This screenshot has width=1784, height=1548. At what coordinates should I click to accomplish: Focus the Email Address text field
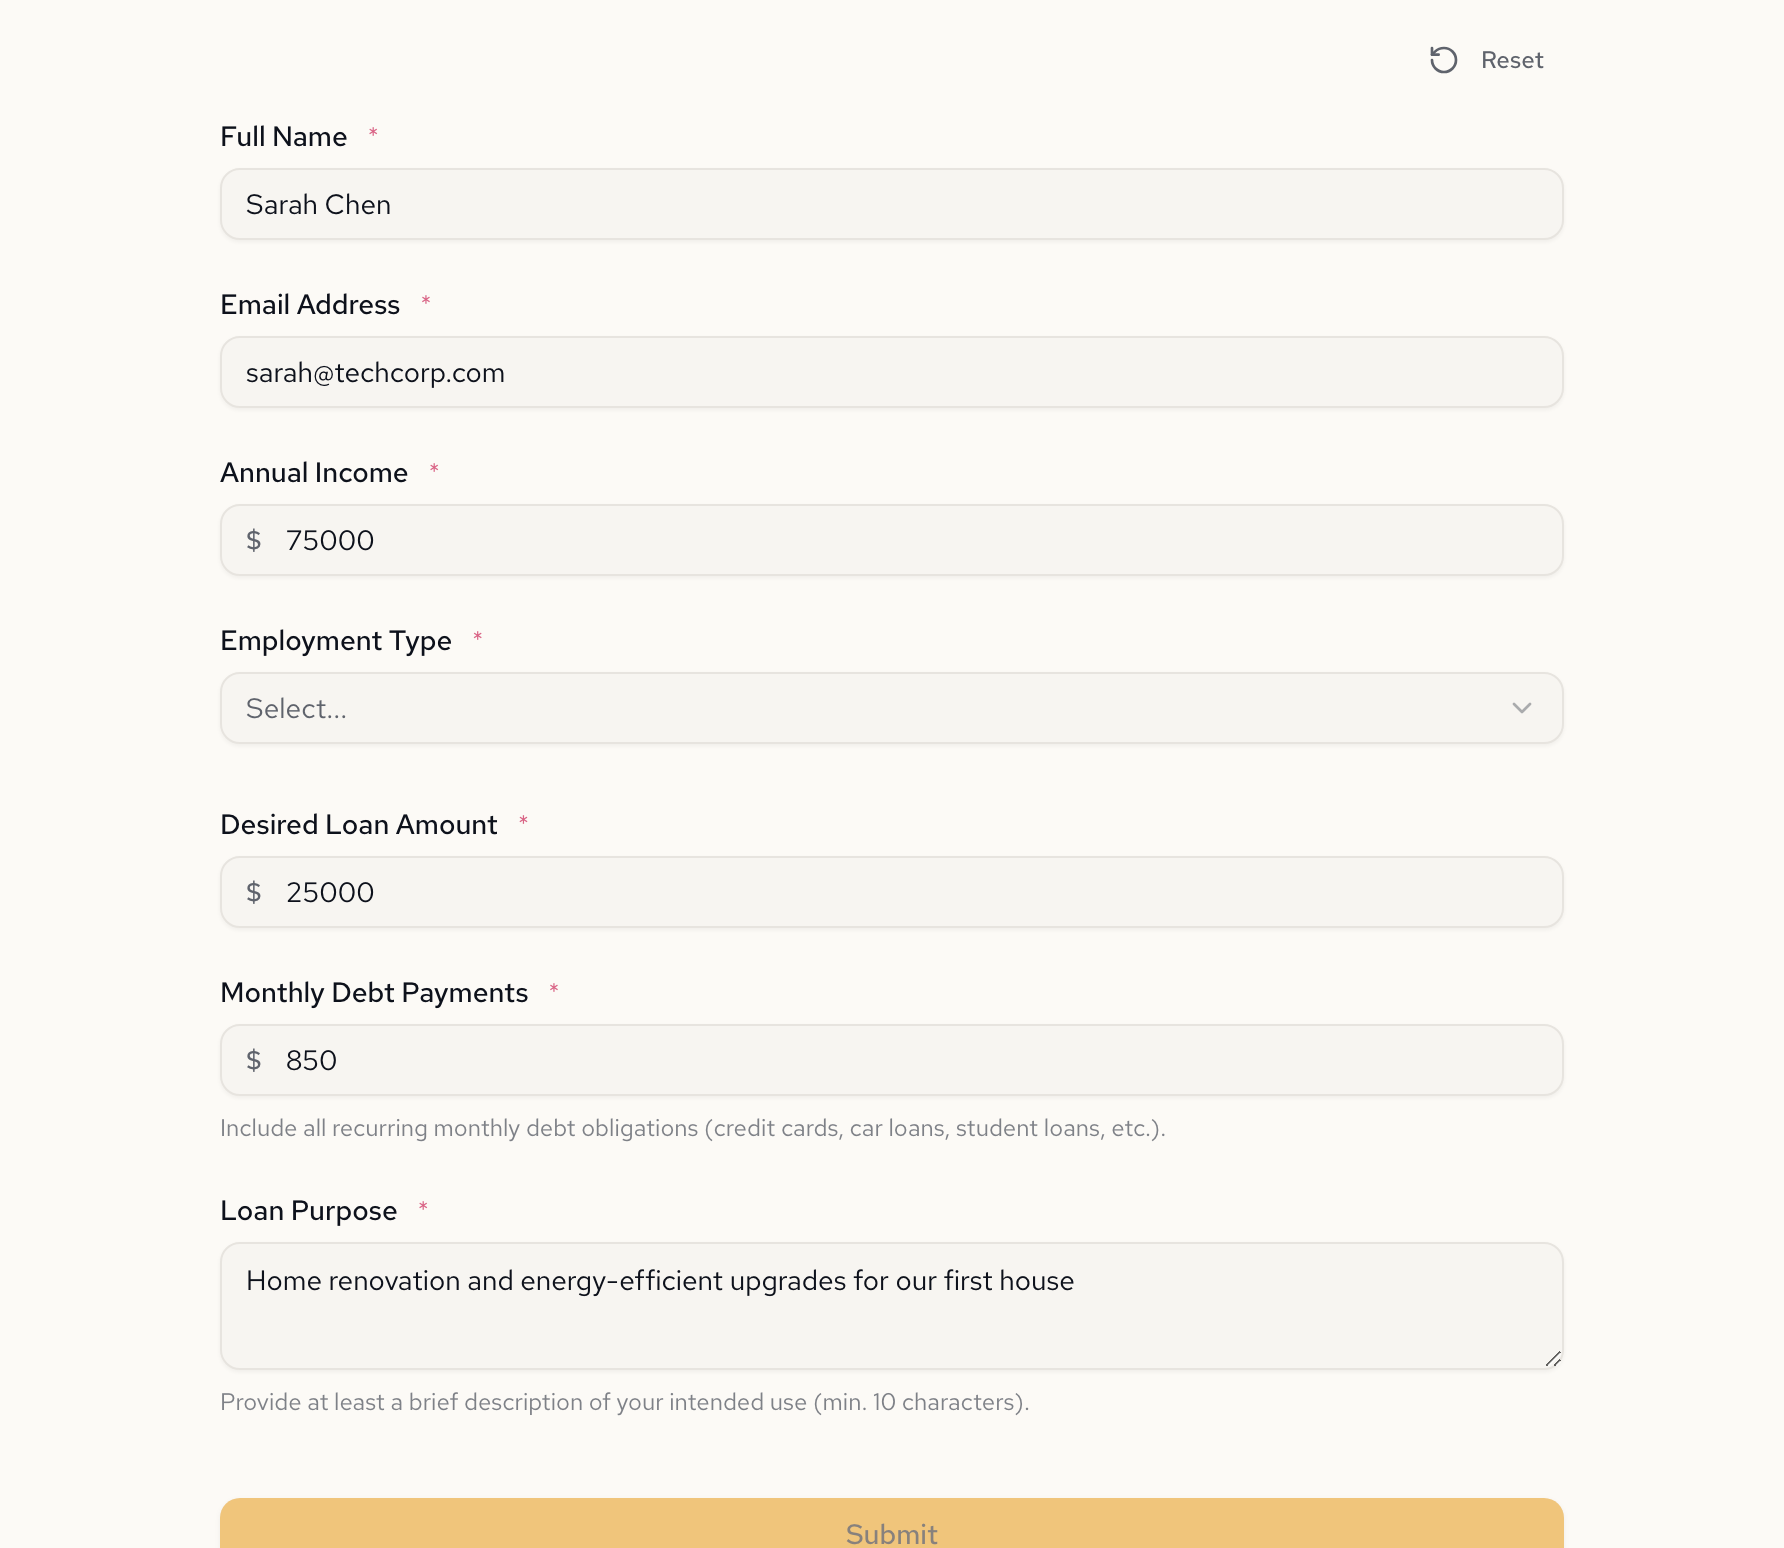click(x=890, y=372)
